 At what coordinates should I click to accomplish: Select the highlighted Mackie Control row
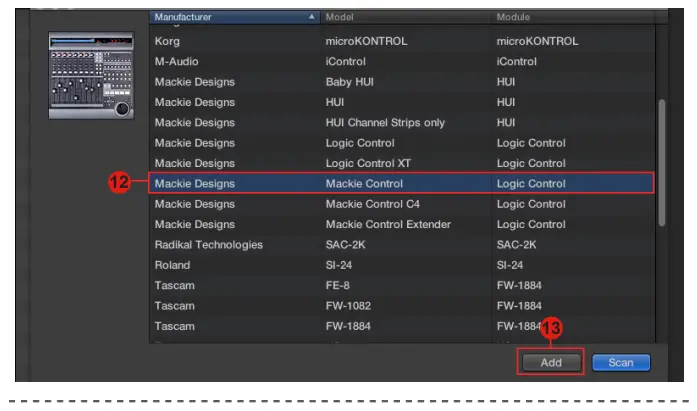pos(402,184)
